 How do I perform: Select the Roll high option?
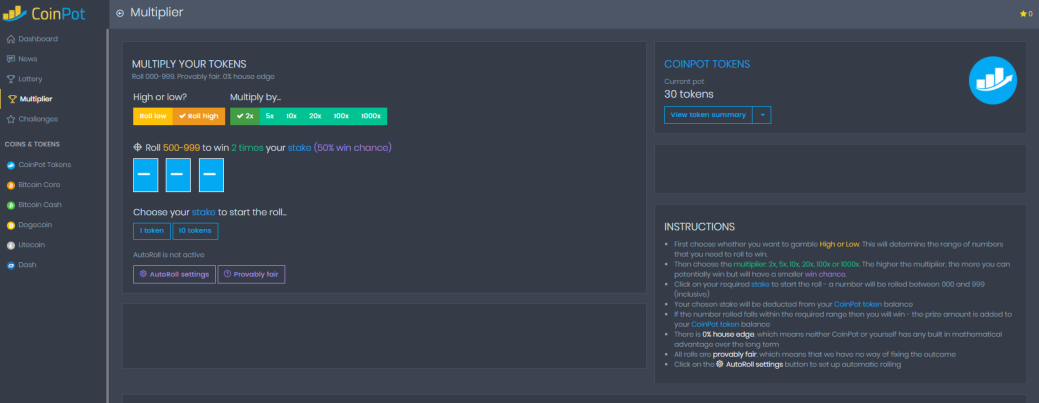tap(199, 116)
